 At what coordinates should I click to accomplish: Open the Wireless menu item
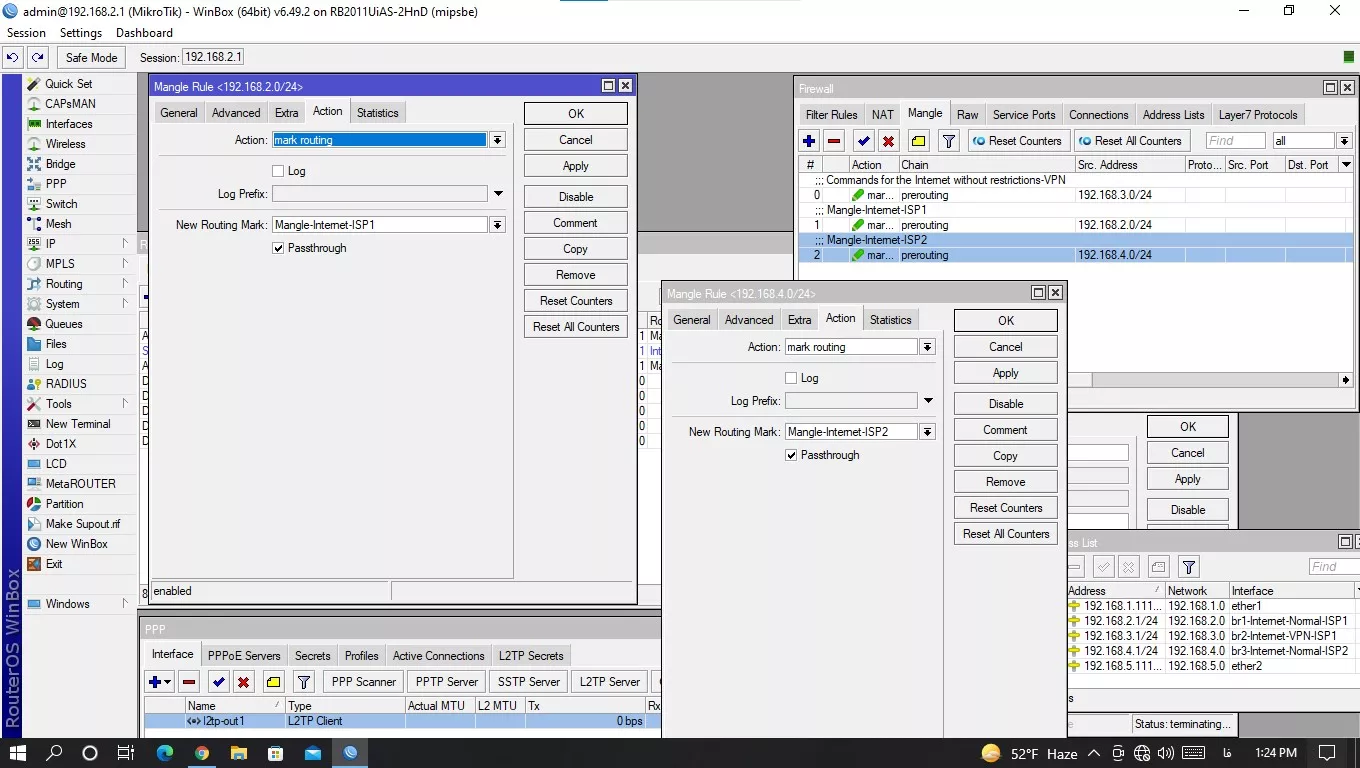(x=65, y=144)
